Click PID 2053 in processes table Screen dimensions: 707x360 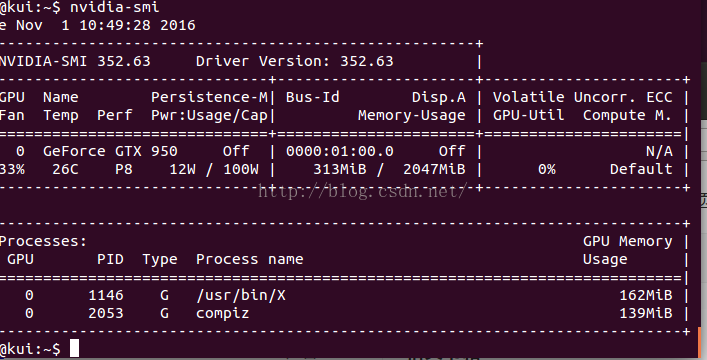click(106, 314)
